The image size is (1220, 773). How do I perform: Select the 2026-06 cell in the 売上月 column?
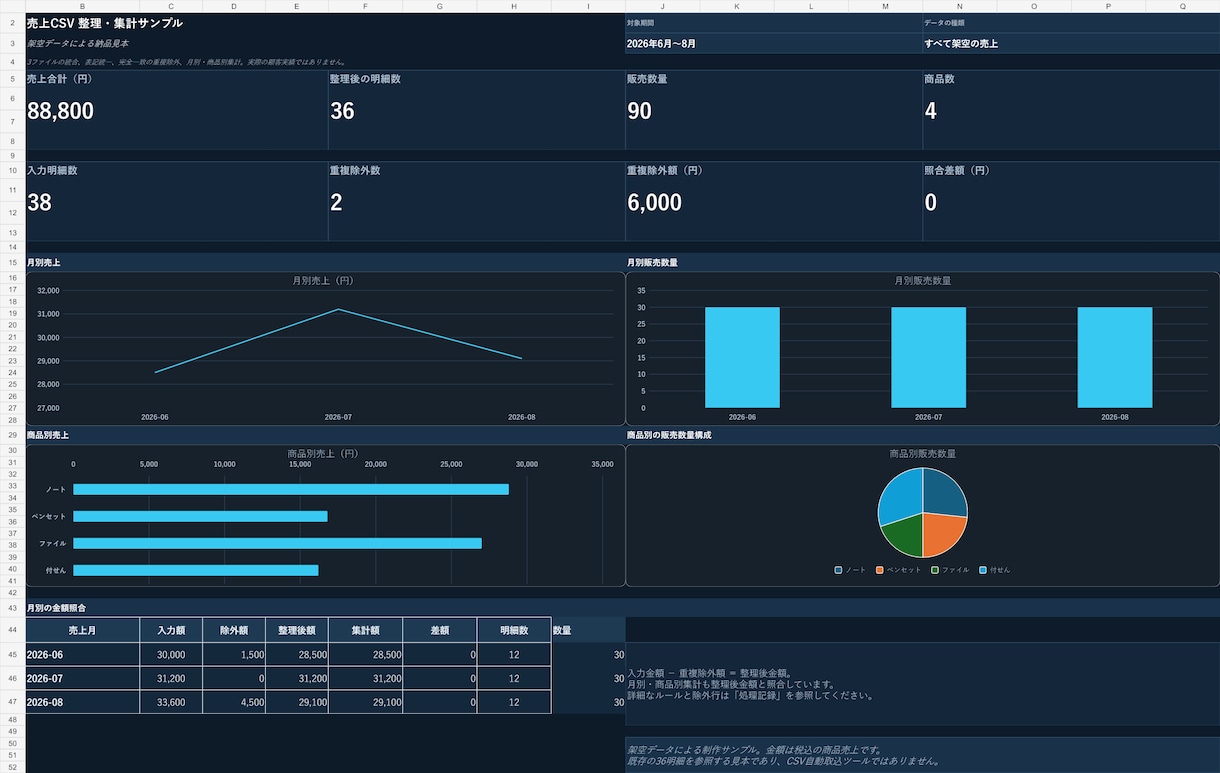tap(83, 654)
